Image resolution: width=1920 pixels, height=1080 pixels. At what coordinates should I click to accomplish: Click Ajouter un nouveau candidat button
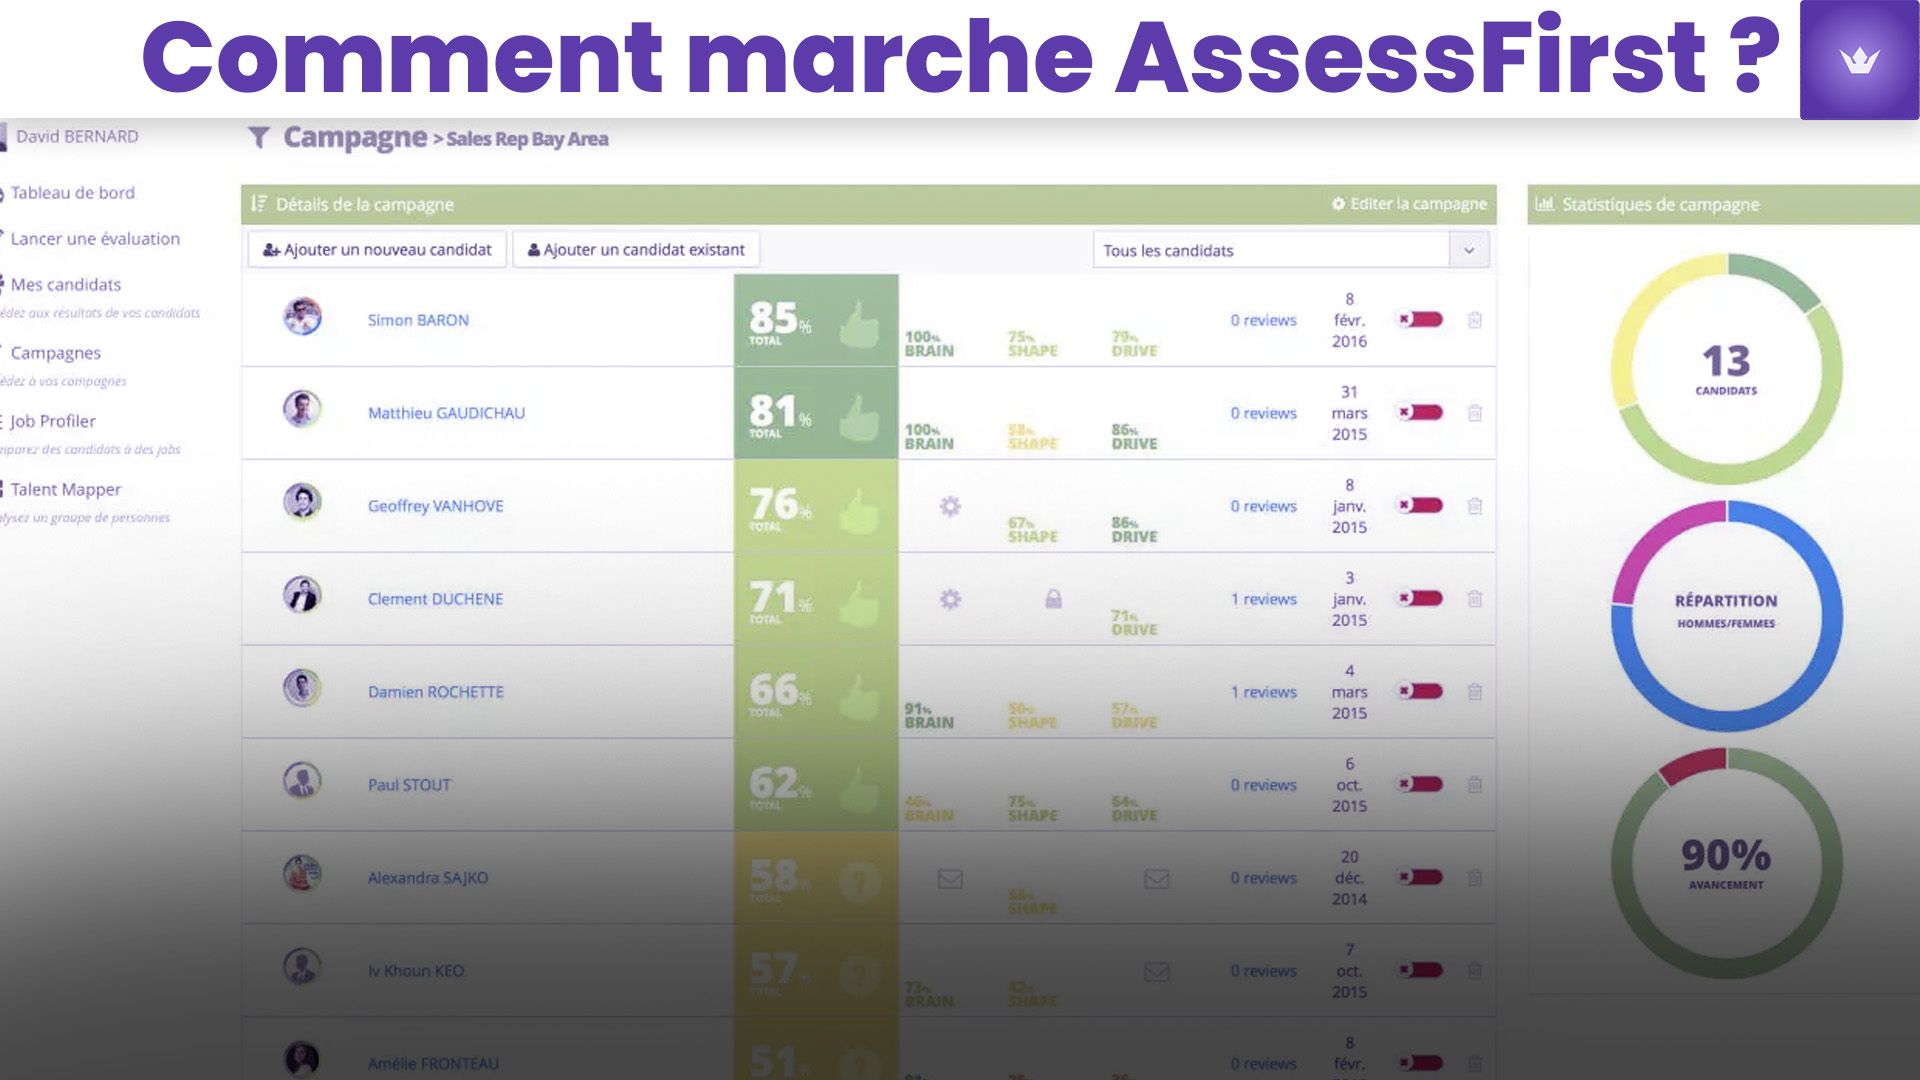coord(377,250)
